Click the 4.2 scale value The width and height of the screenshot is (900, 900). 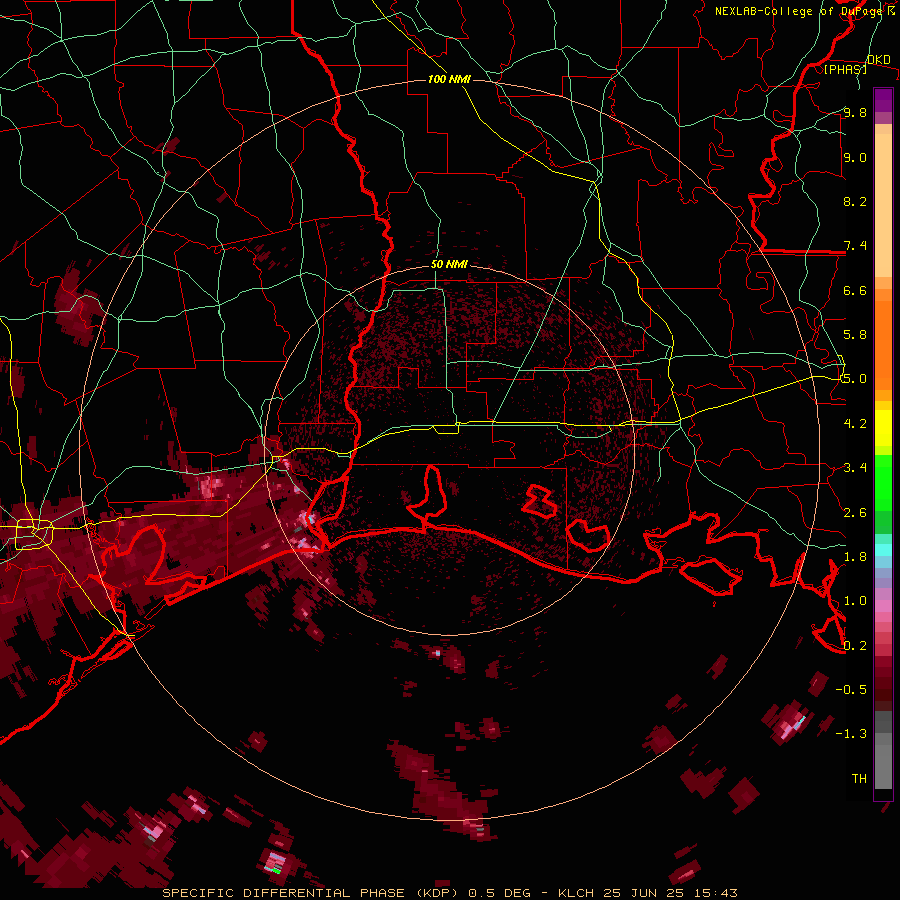tap(855, 424)
